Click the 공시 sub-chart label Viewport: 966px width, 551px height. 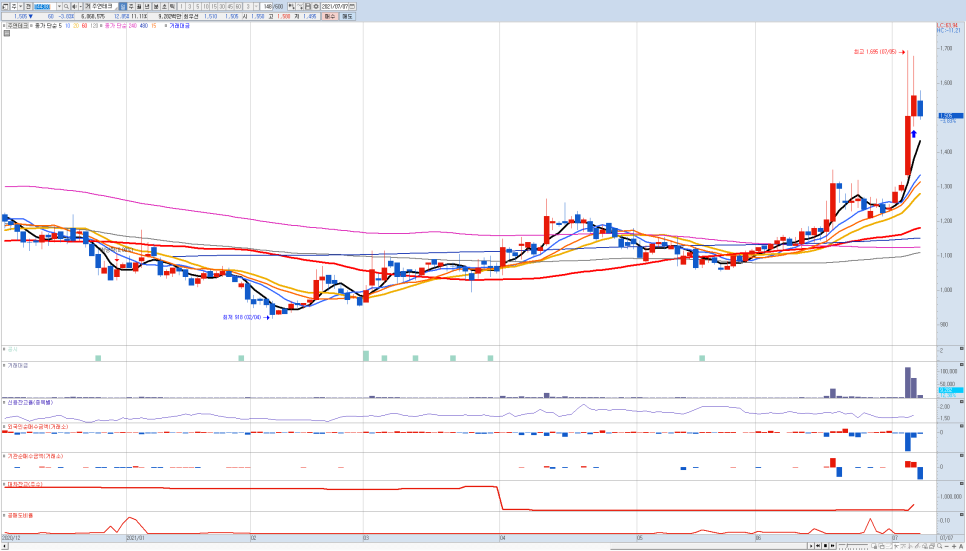tap(12, 349)
